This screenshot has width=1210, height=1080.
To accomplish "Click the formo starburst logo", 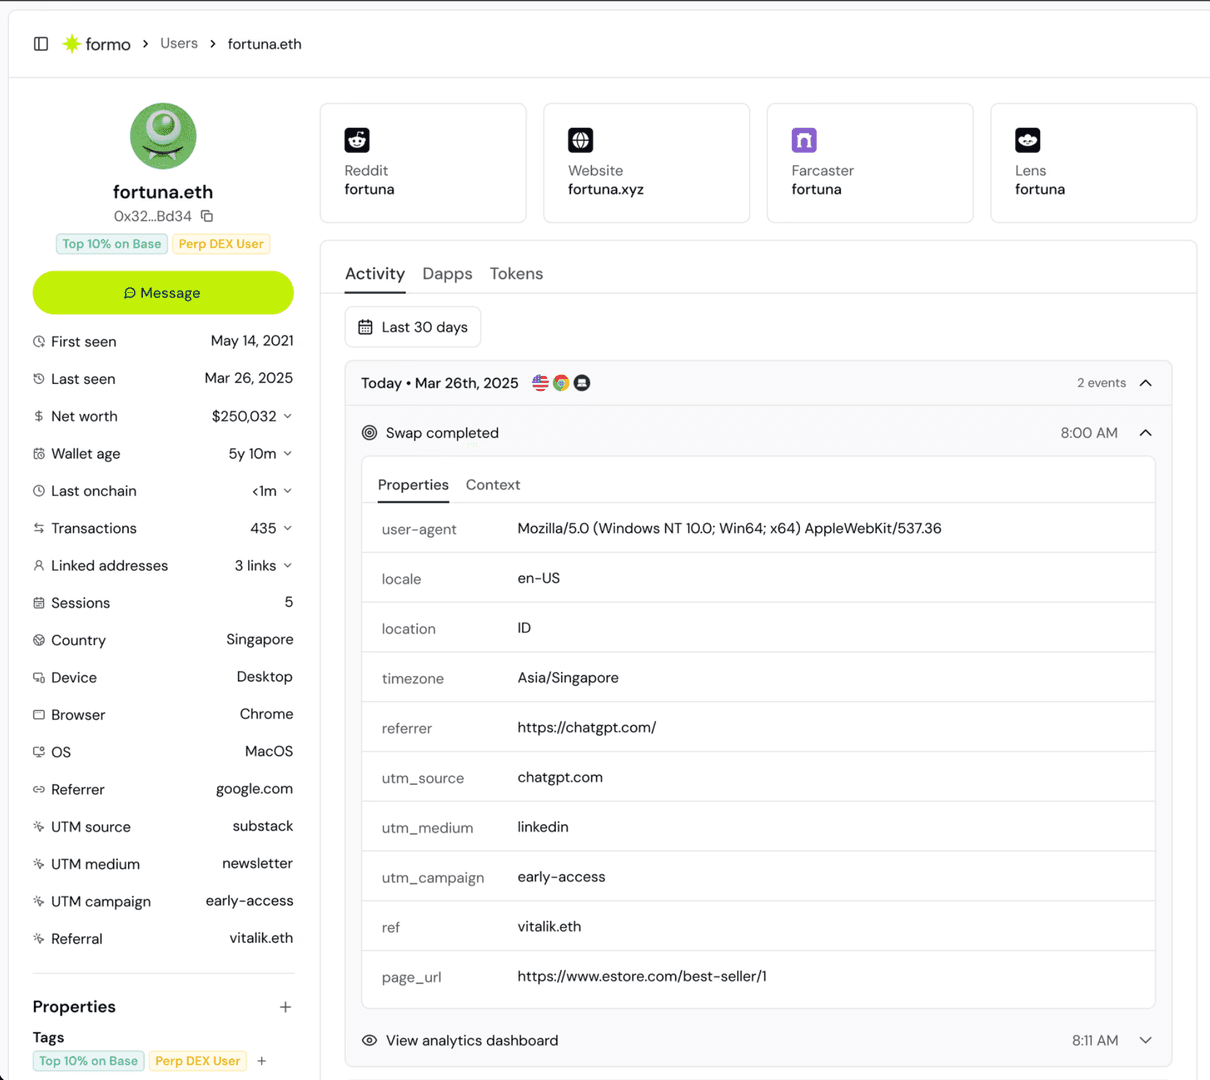I will [72, 43].
